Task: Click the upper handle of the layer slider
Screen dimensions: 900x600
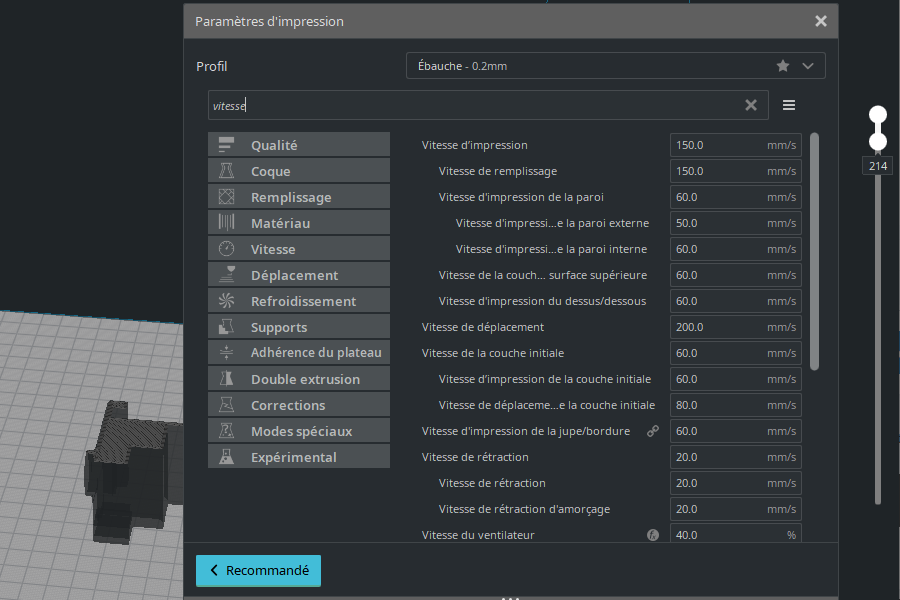Action: [x=878, y=115]
